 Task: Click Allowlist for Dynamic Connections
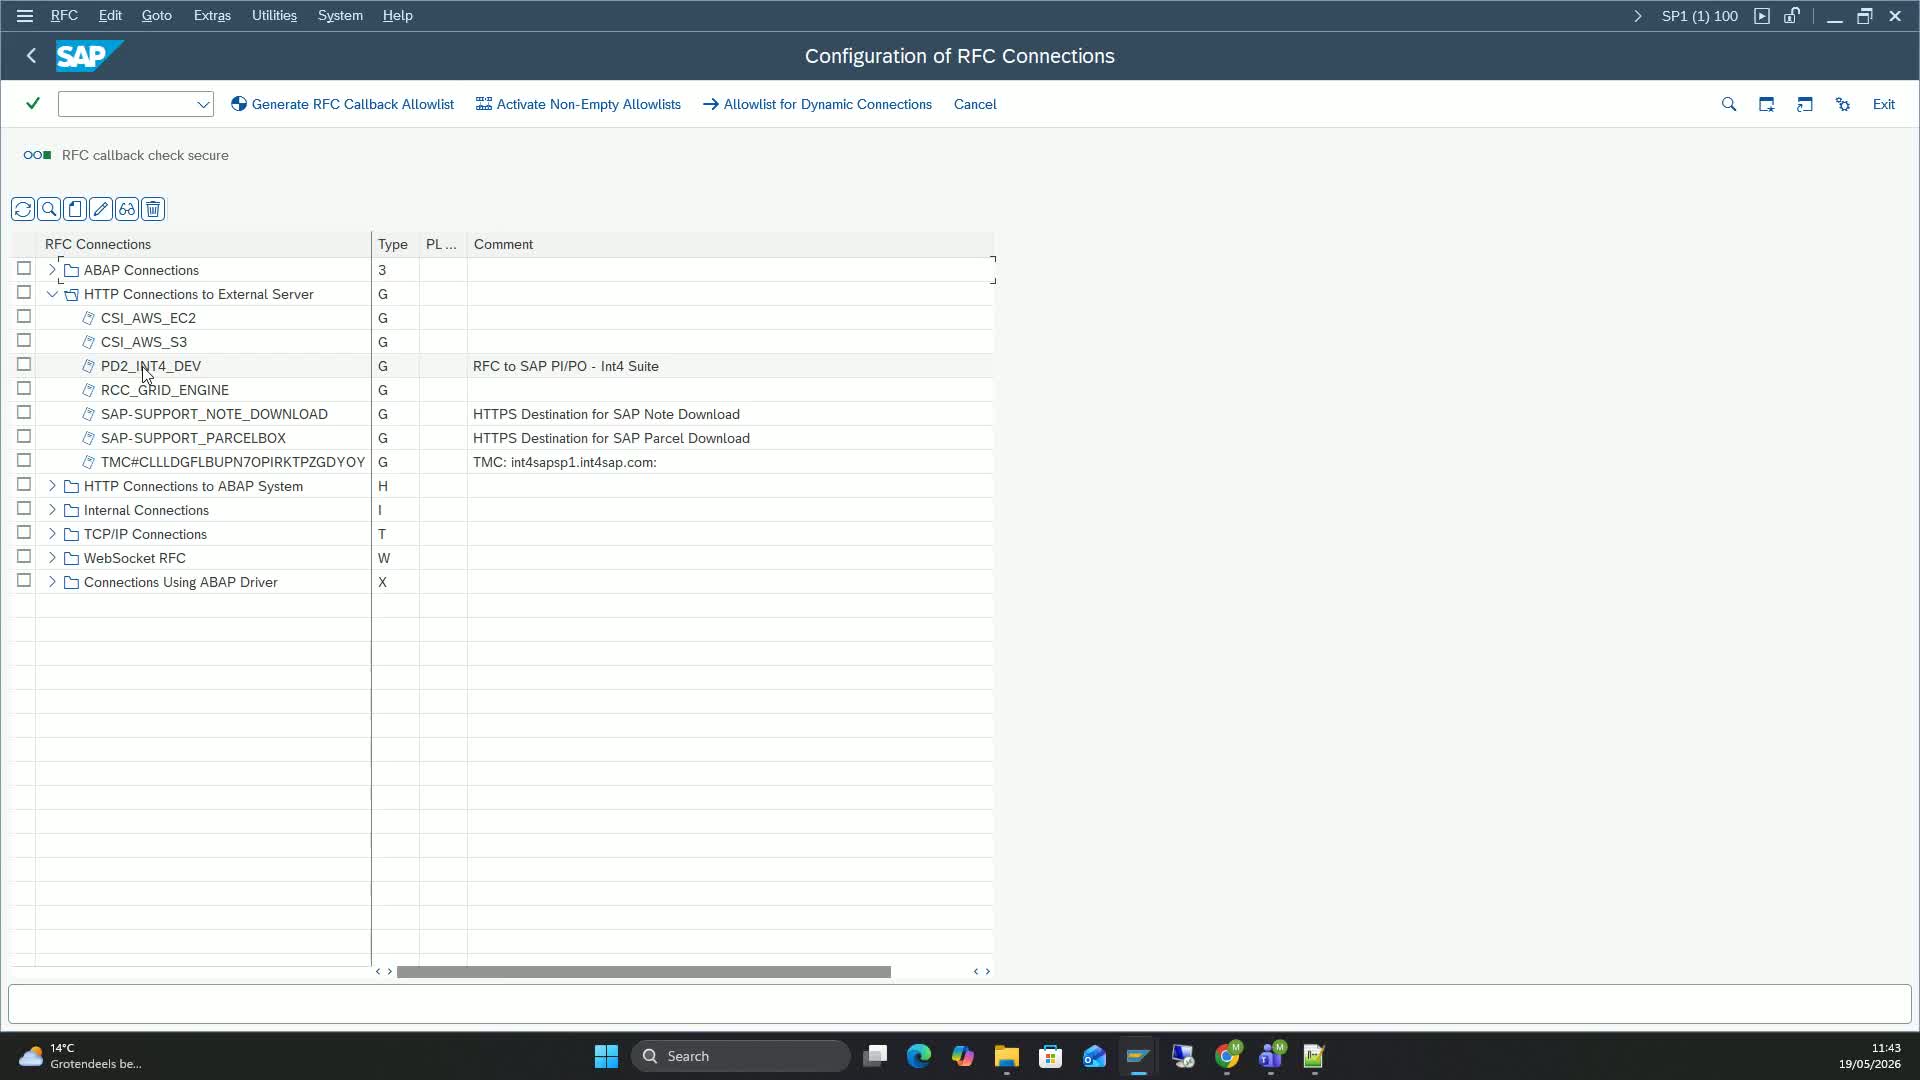[817, 104]
